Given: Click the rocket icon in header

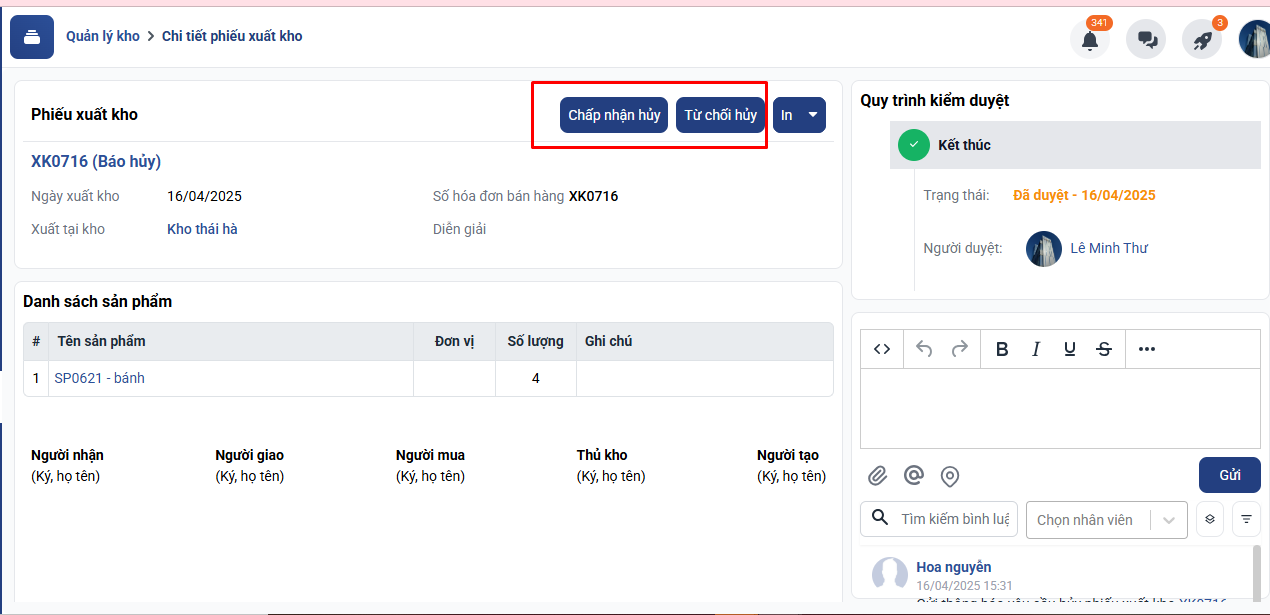Looking at the screenshot, I should 1202,40.
